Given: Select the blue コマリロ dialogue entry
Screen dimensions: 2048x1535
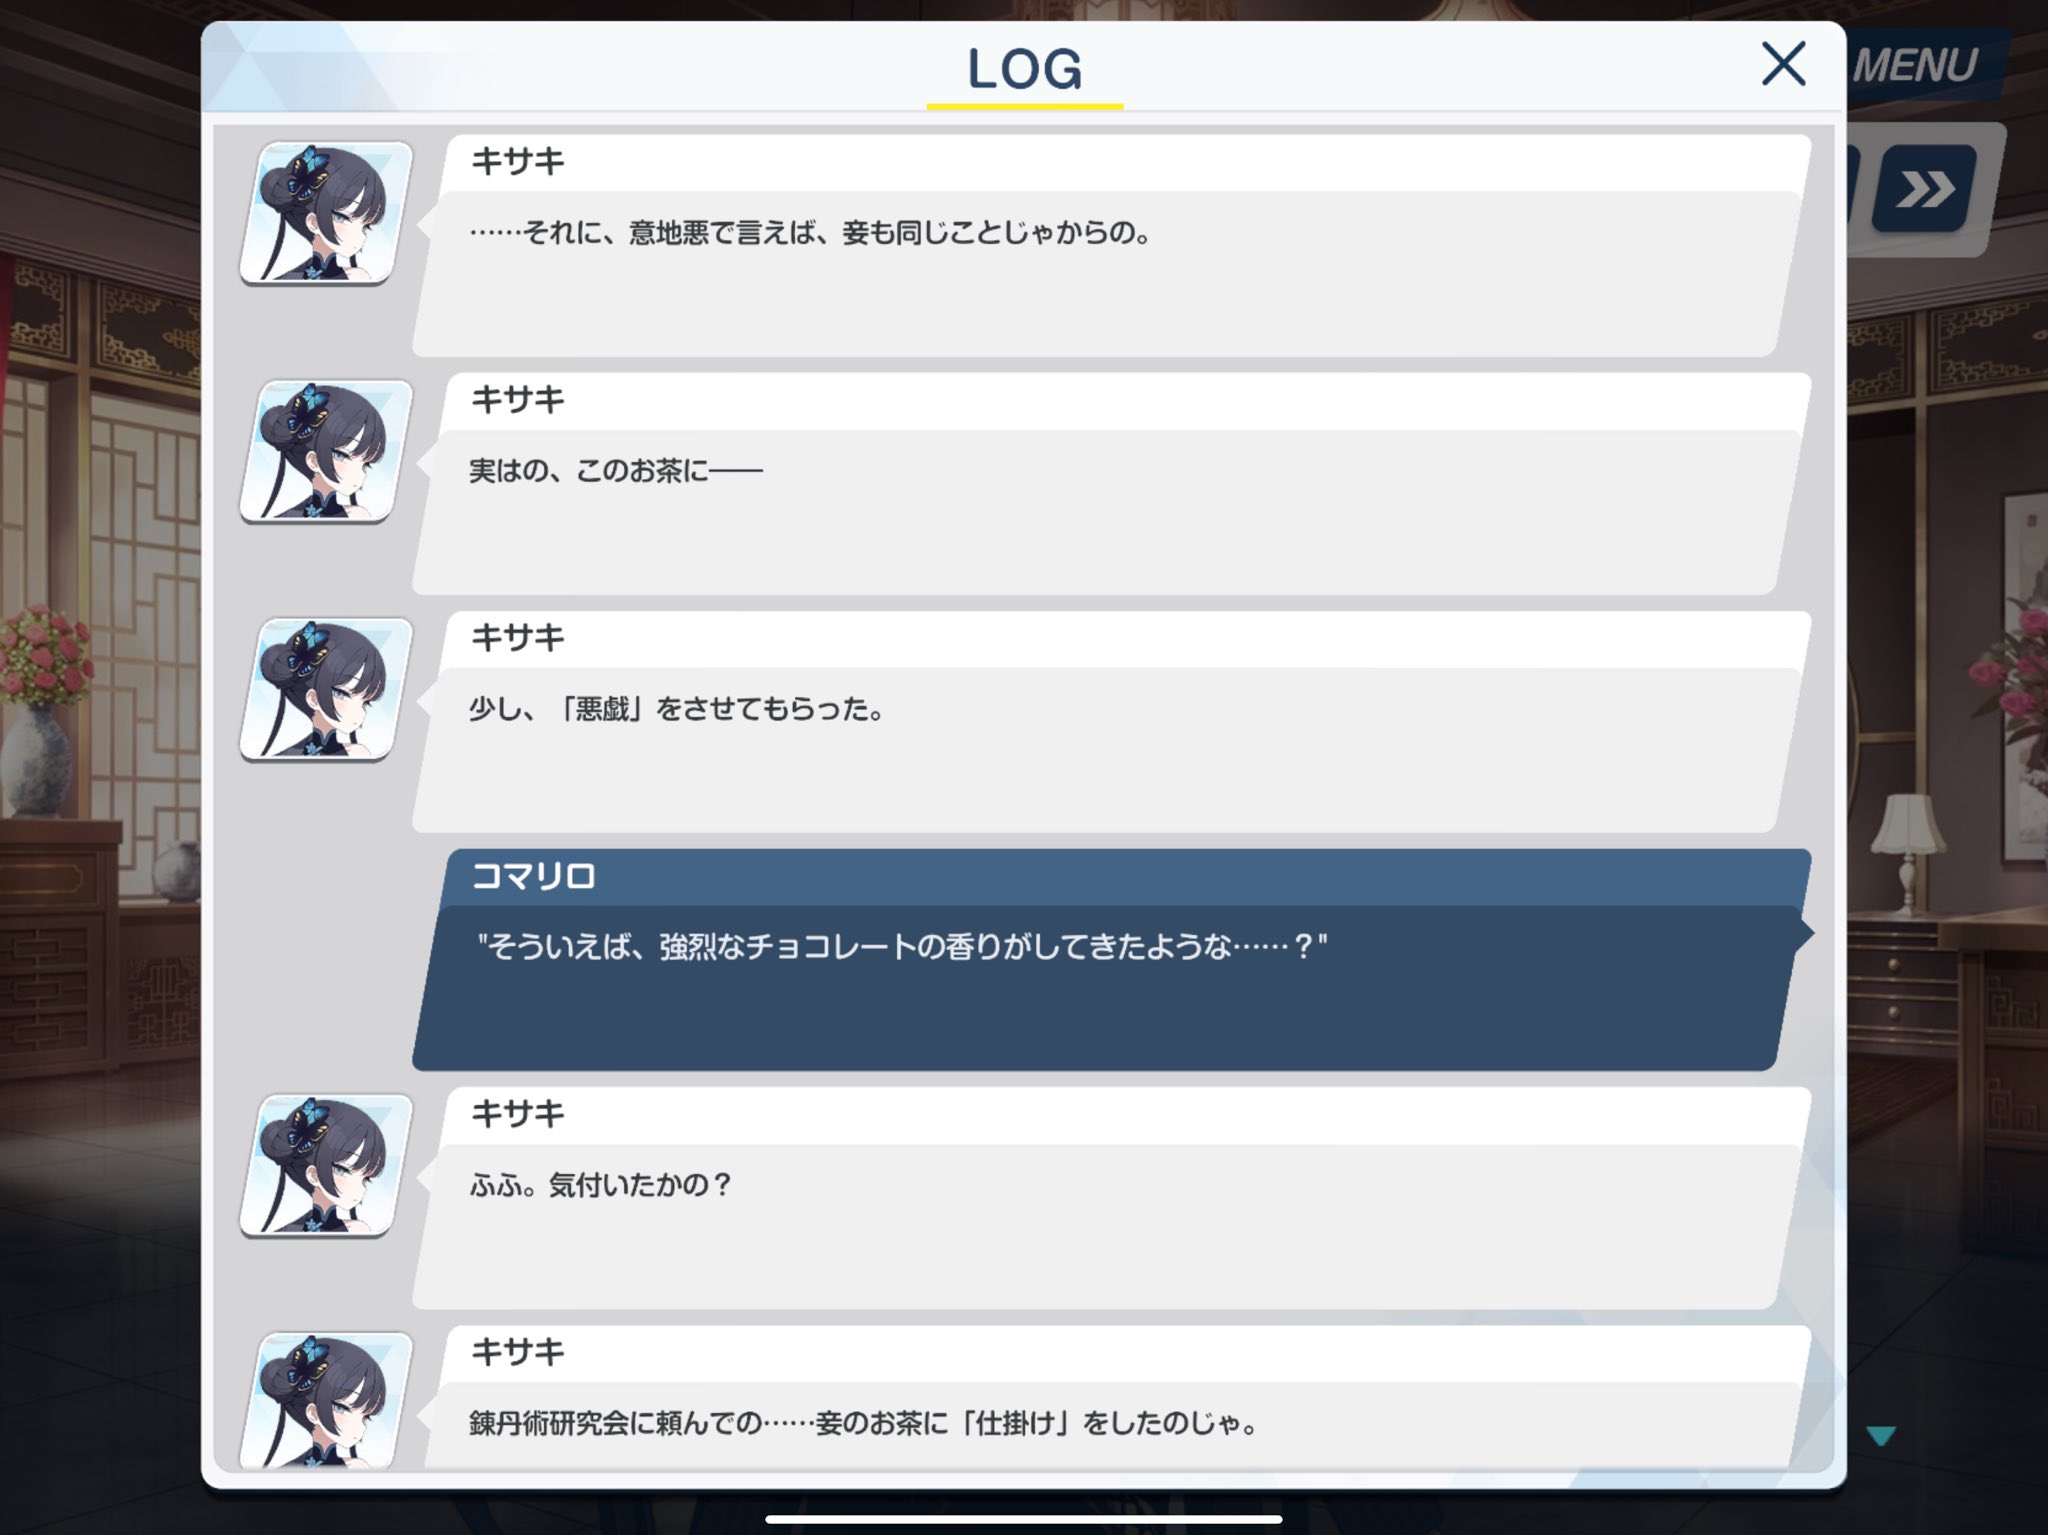Looking at the screenshot, I should click(x=1110, y=960).
